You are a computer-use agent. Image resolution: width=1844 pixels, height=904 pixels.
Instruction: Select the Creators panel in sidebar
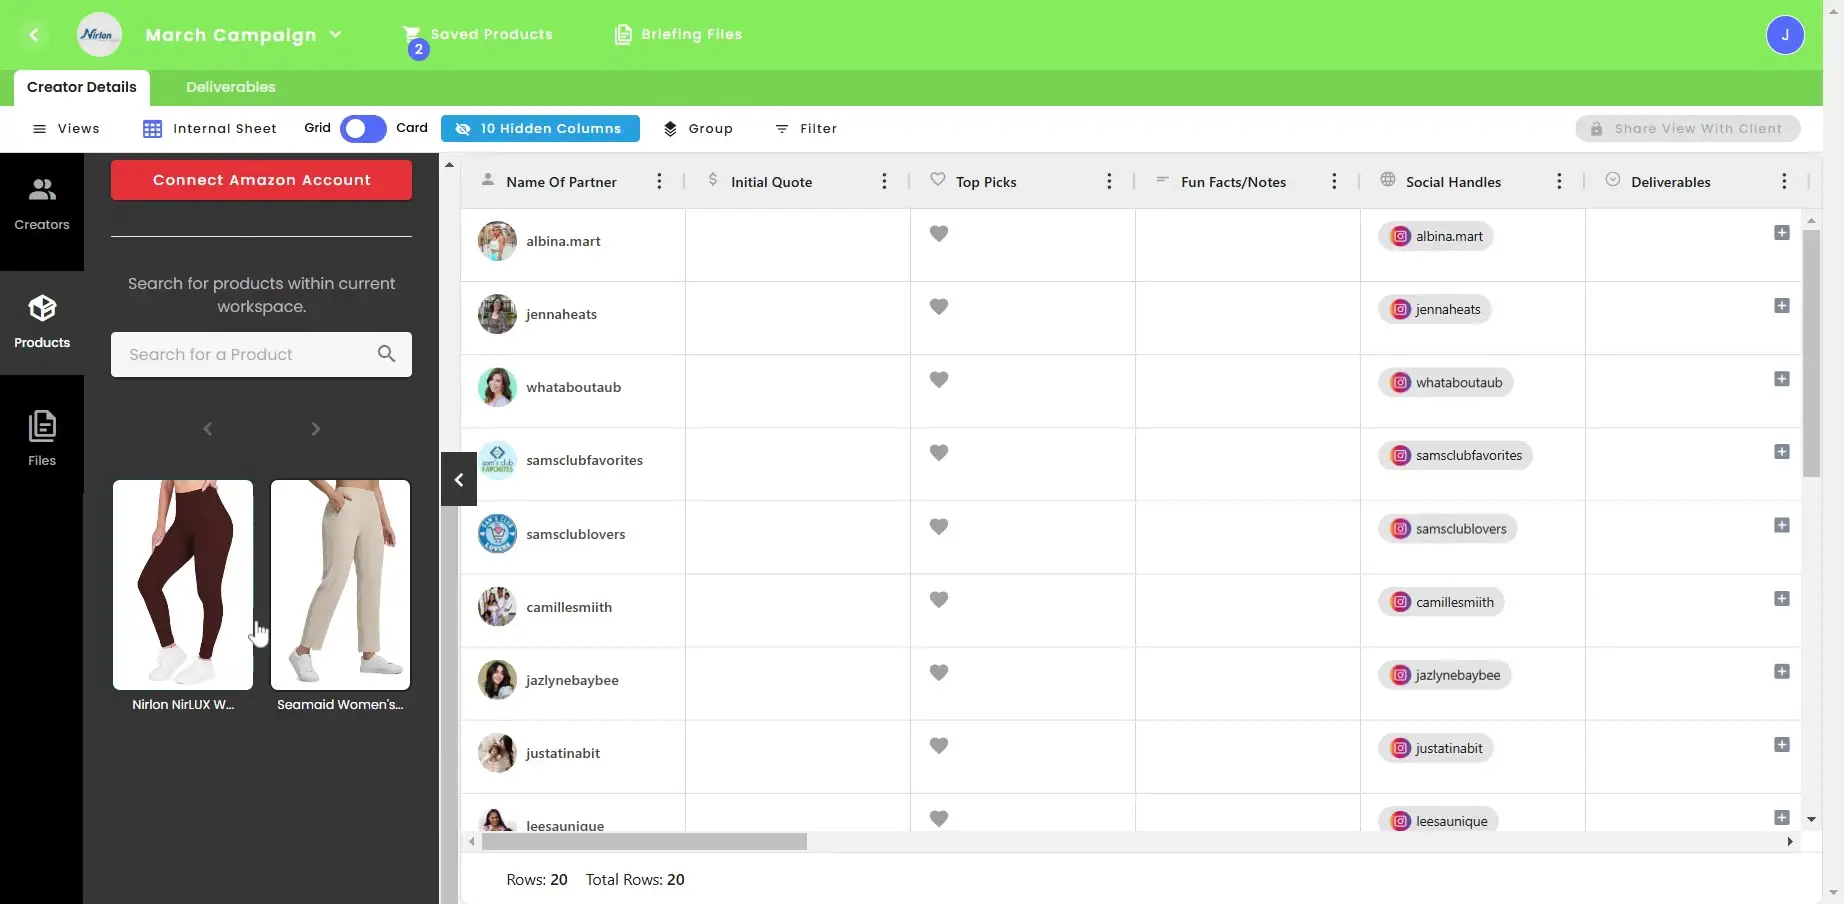pos(41,203)
